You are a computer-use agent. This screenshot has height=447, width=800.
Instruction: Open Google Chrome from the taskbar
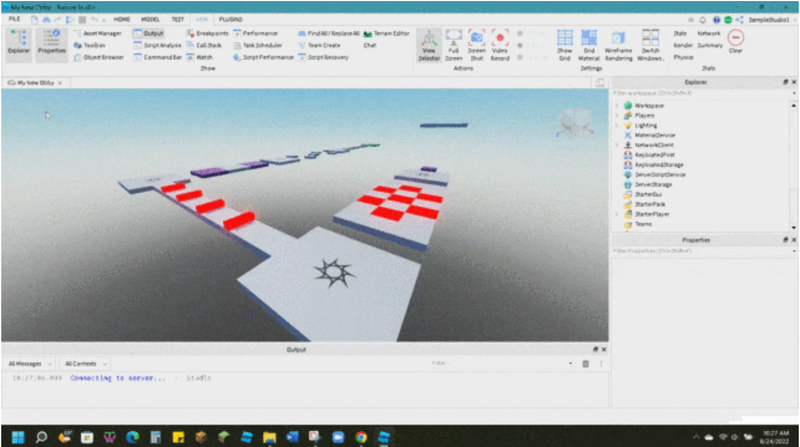pyautogui.click(x=361, y=437)
